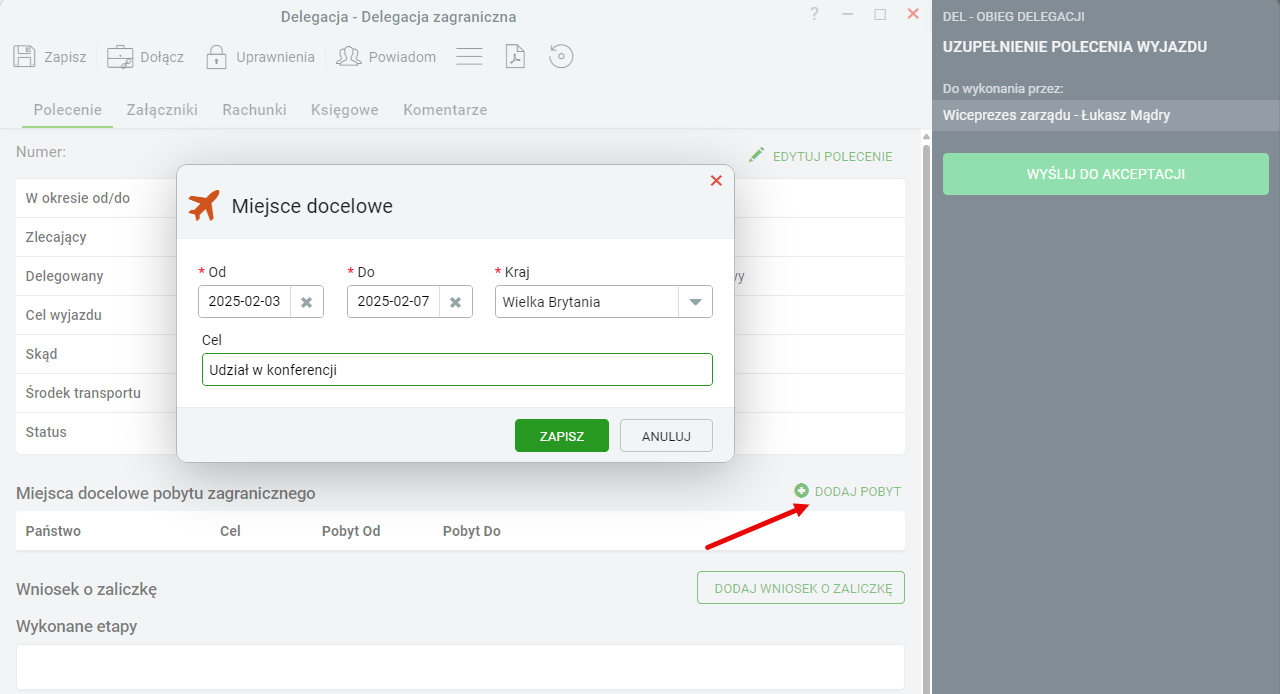
Task: Open Uprawnienia padlock icon
Action: [216, 56]
